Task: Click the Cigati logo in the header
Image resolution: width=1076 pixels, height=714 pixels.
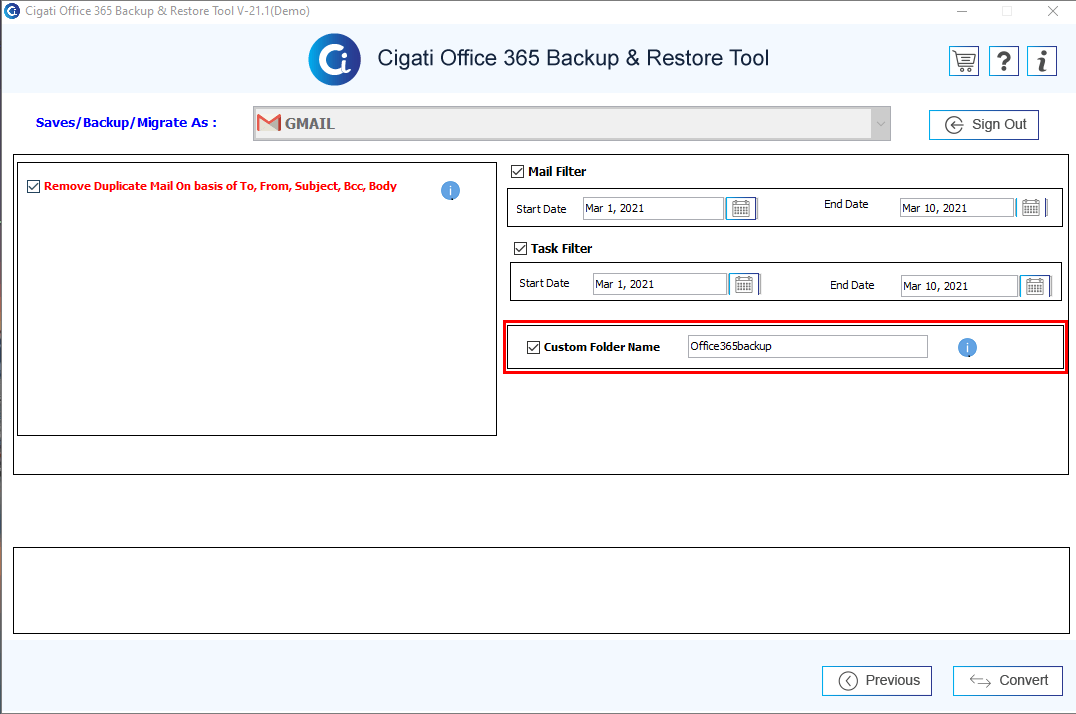Action: click(x=334, y=59)
